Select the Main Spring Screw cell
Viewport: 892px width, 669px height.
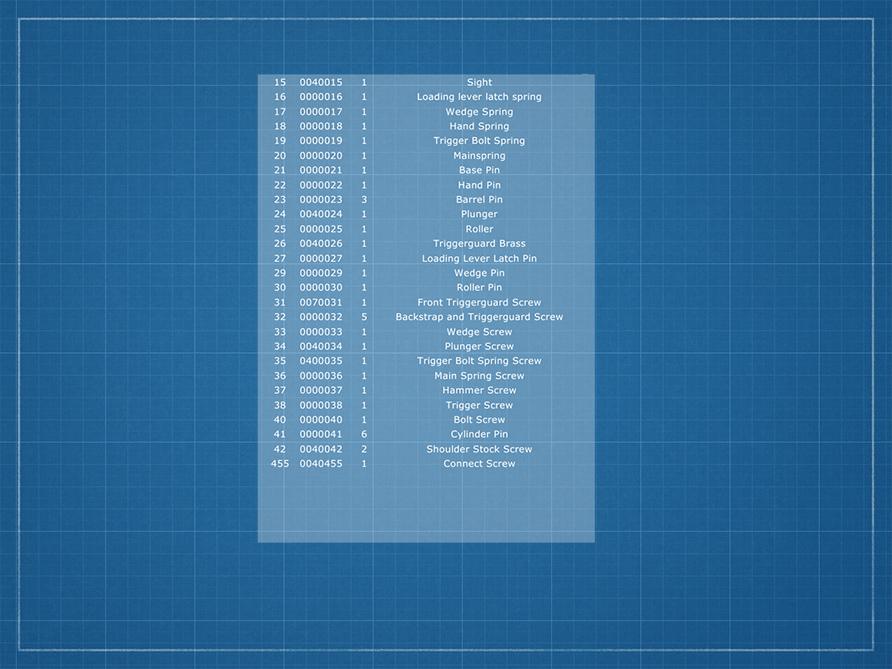click(x=479, y=376)
